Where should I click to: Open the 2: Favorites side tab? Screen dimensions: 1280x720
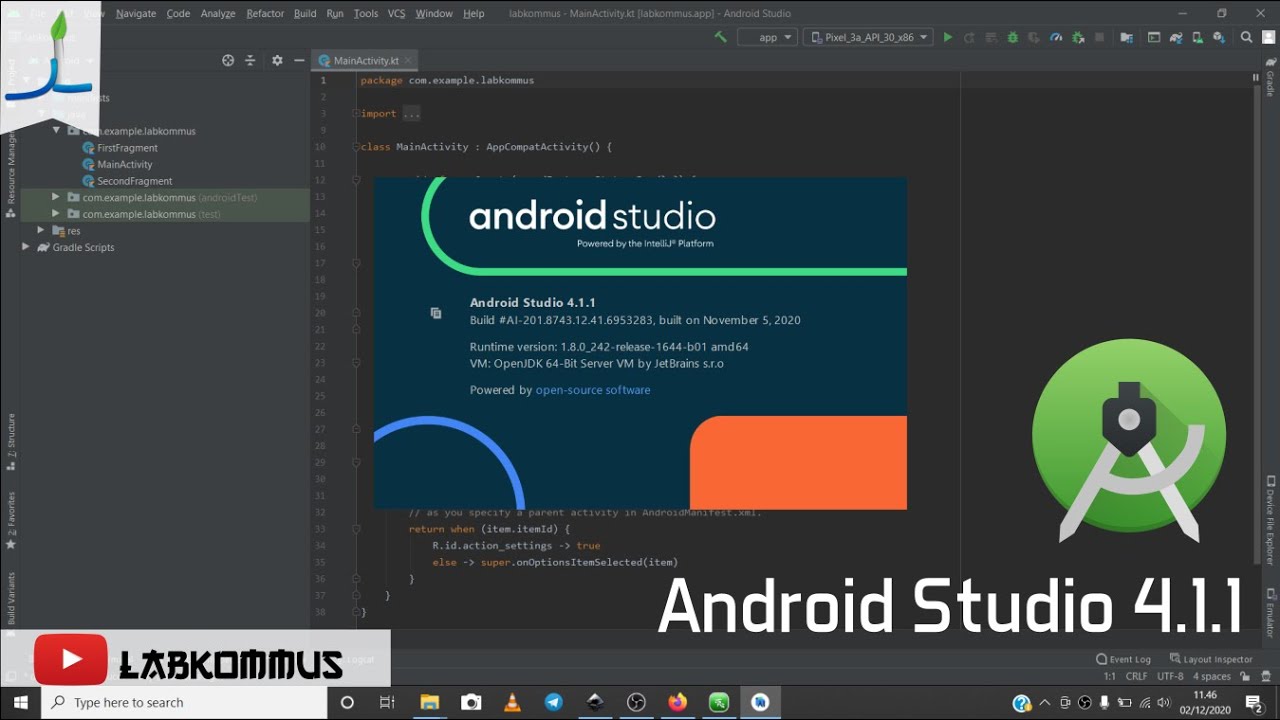(x=11, y=520)
